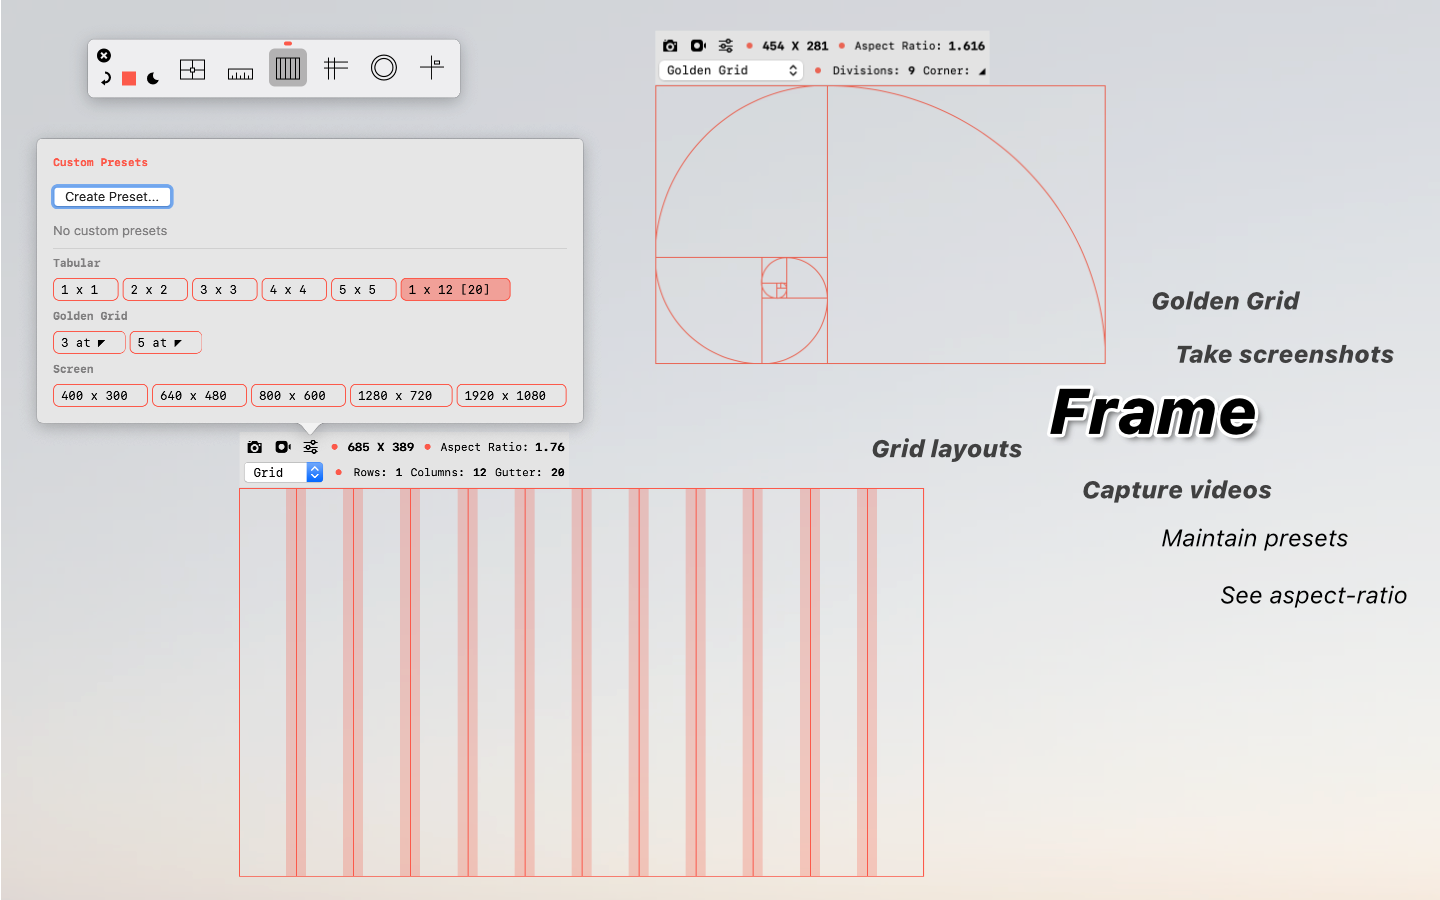Record video of the 685 x 389 frame
Screen dimensions: 1440x900
tap(283, 447)
